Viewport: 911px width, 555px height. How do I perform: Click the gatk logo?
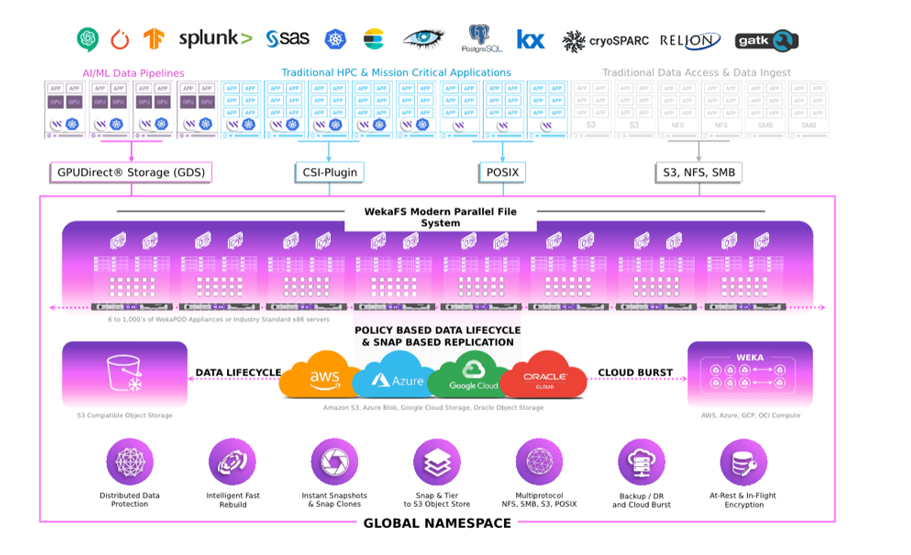pyautogui.click(x=766, y=40)
